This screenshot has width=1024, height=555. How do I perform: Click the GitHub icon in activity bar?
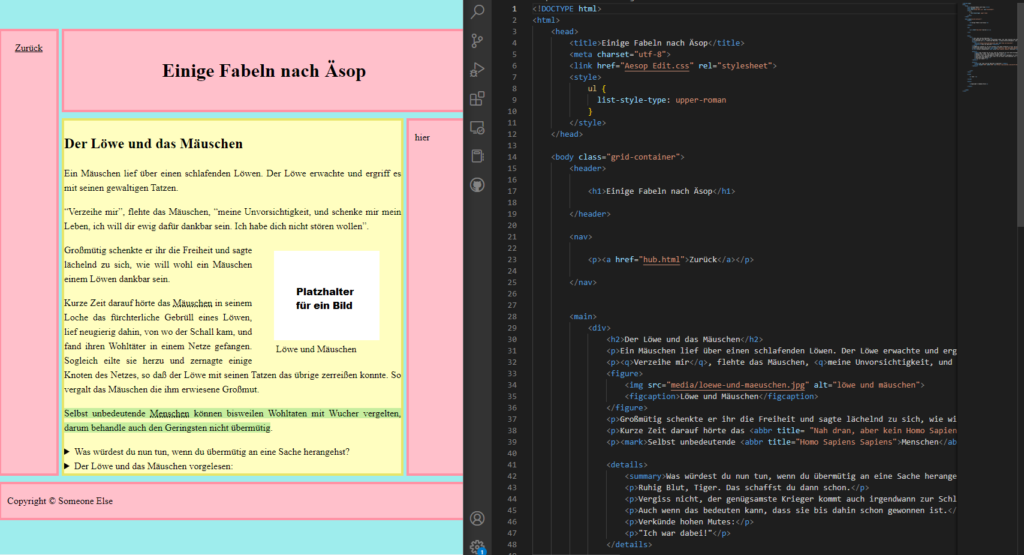(x=478, y=185)
